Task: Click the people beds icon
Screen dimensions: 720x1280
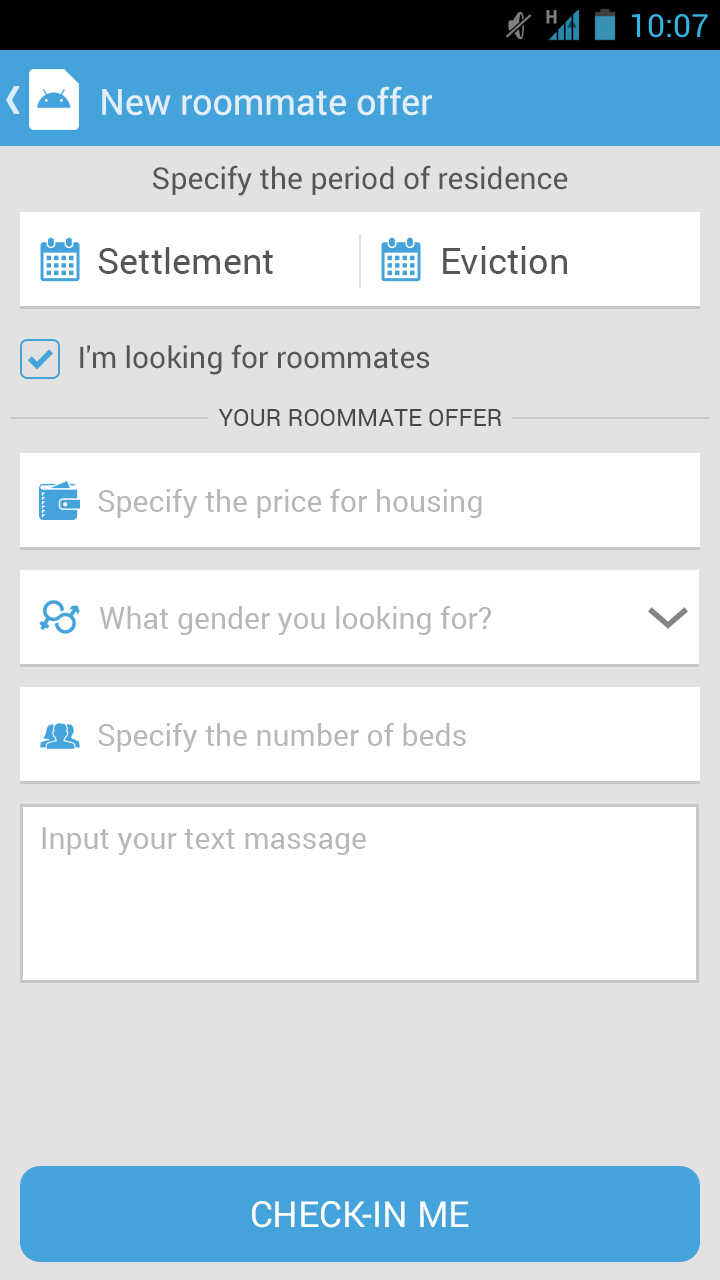Action: [x=60, y=736]
